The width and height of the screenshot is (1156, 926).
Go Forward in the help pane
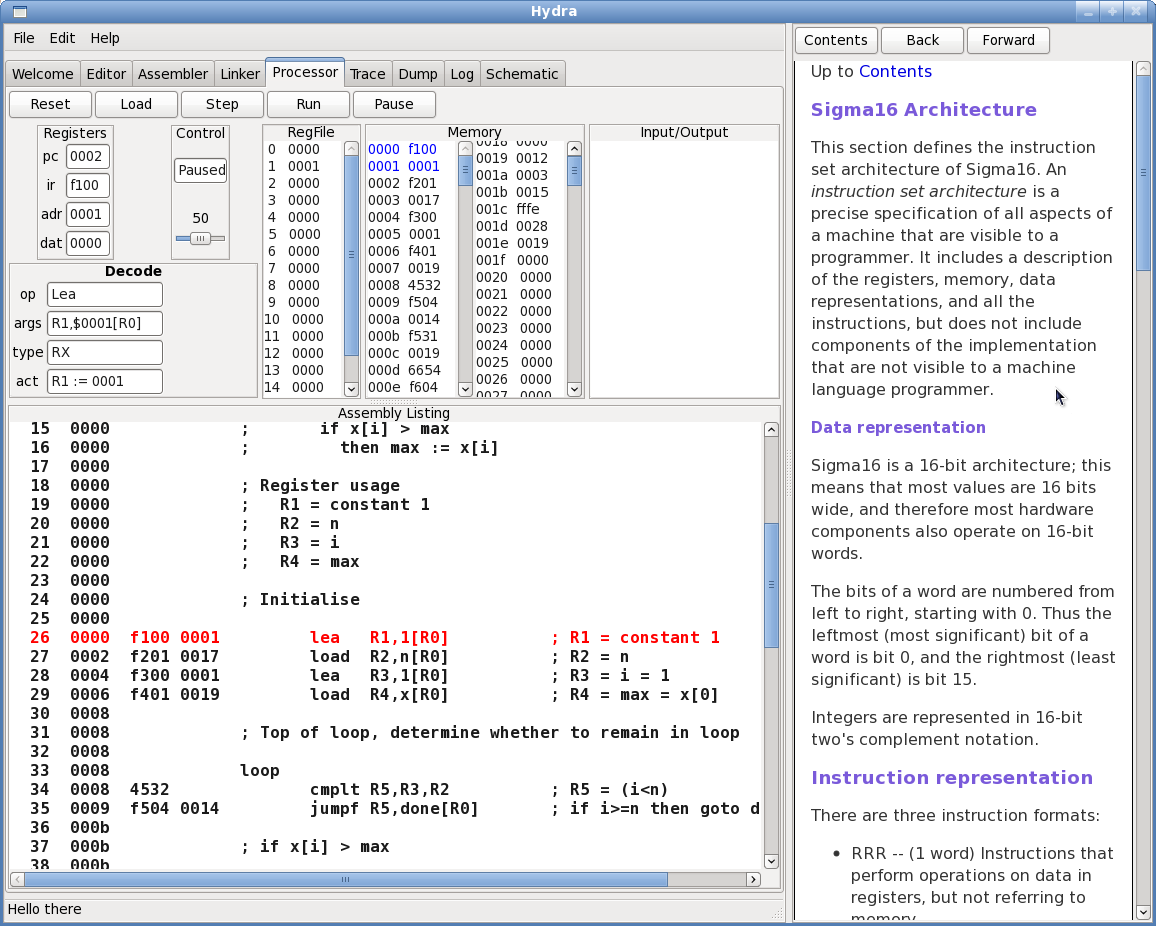click(x=1009, y=41)
